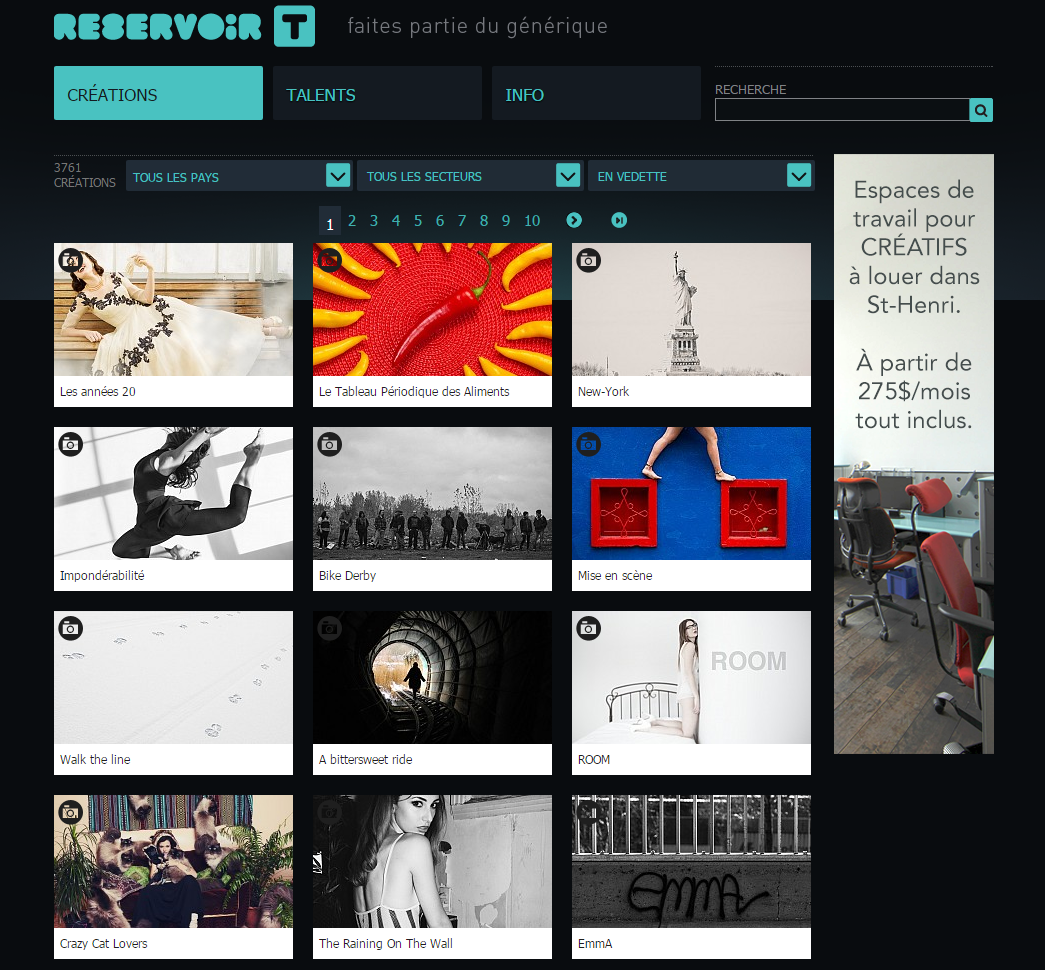This screenshot has height=970, width=1045.
Task: Open the ROOM bed photo thumbnail
Action: point(691,677)
